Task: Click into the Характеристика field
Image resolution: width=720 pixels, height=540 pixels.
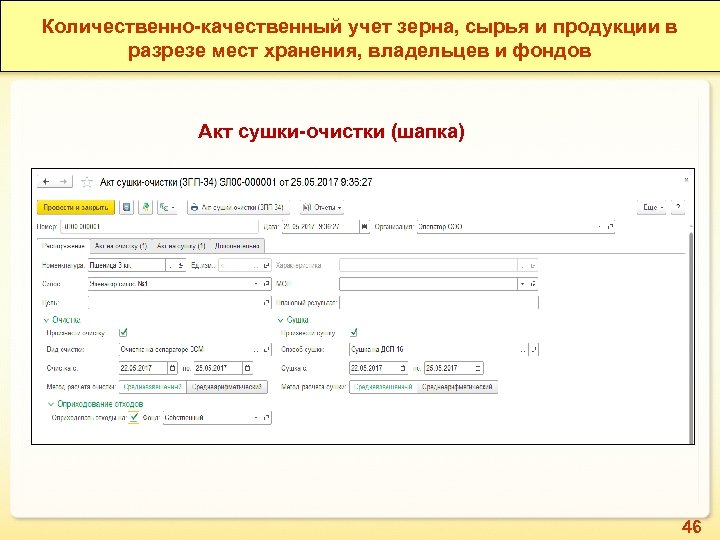Action: click(x=428, y=265)
